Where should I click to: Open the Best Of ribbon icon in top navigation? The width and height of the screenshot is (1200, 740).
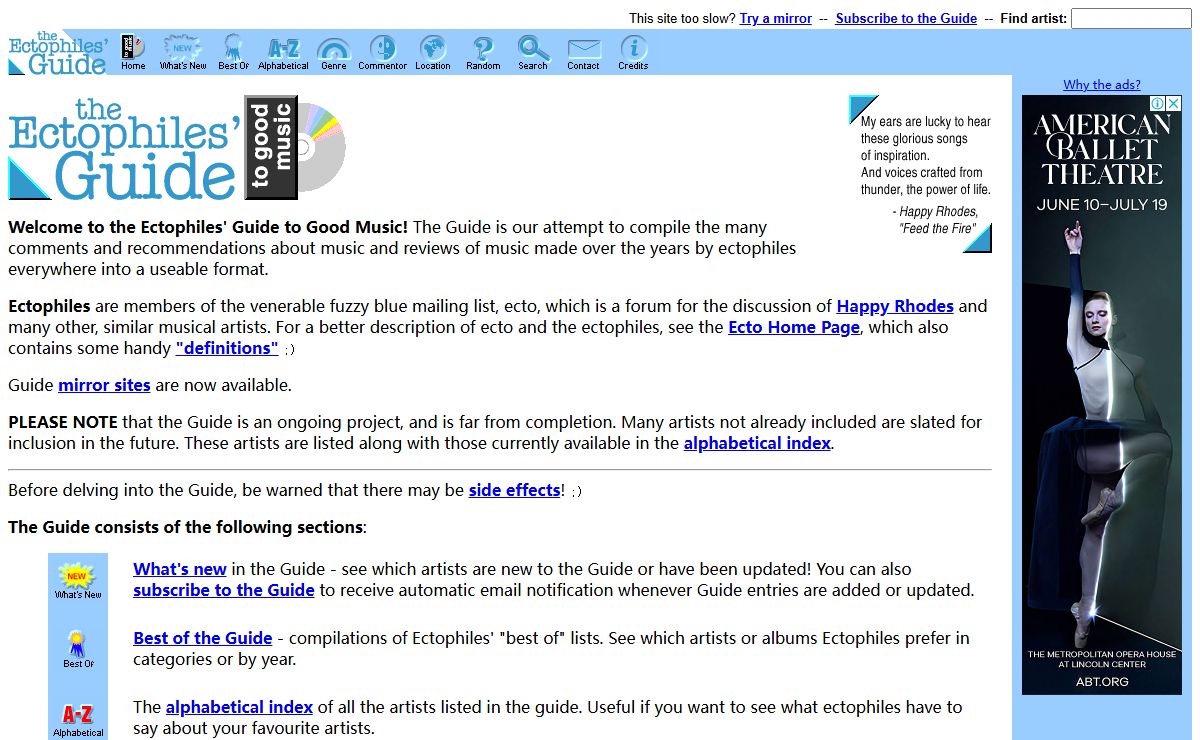pyautogui.click(x=233, y=53)
